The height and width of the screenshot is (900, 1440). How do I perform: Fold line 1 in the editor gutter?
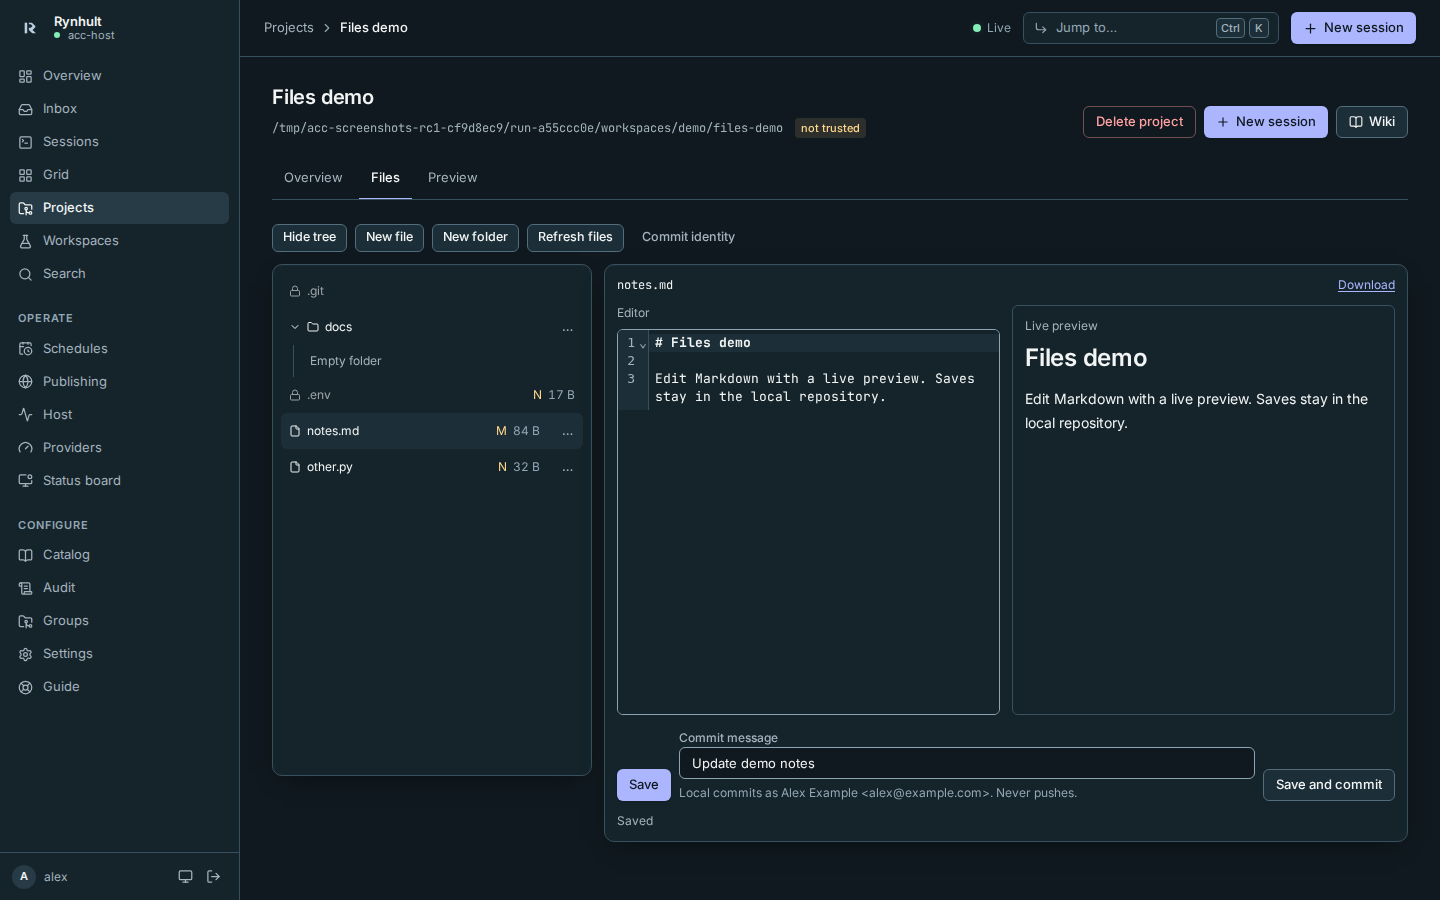coord(642,344)
